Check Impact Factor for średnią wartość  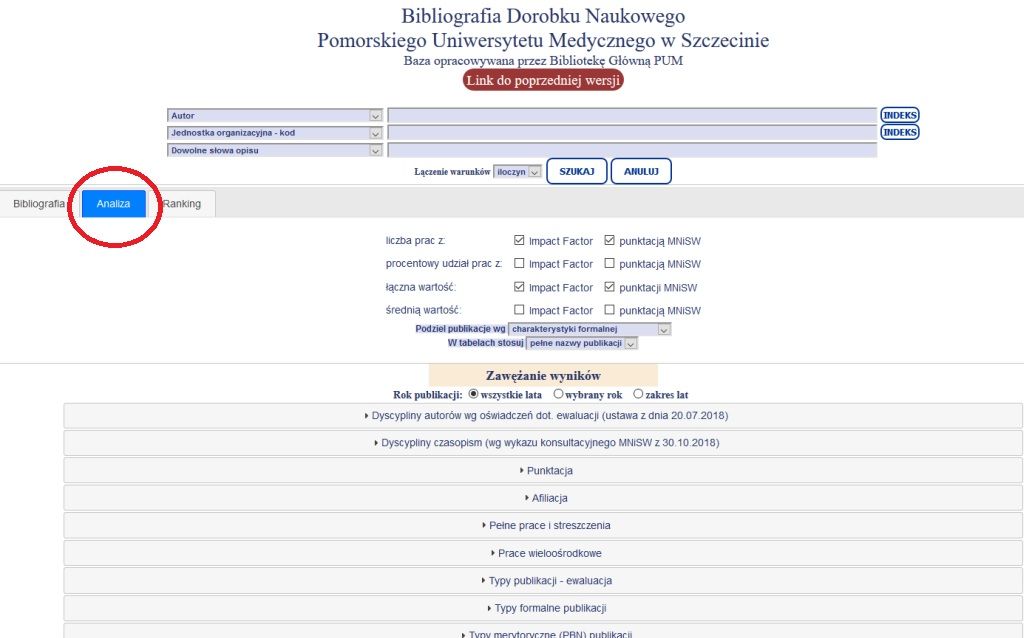coord(519,310)
